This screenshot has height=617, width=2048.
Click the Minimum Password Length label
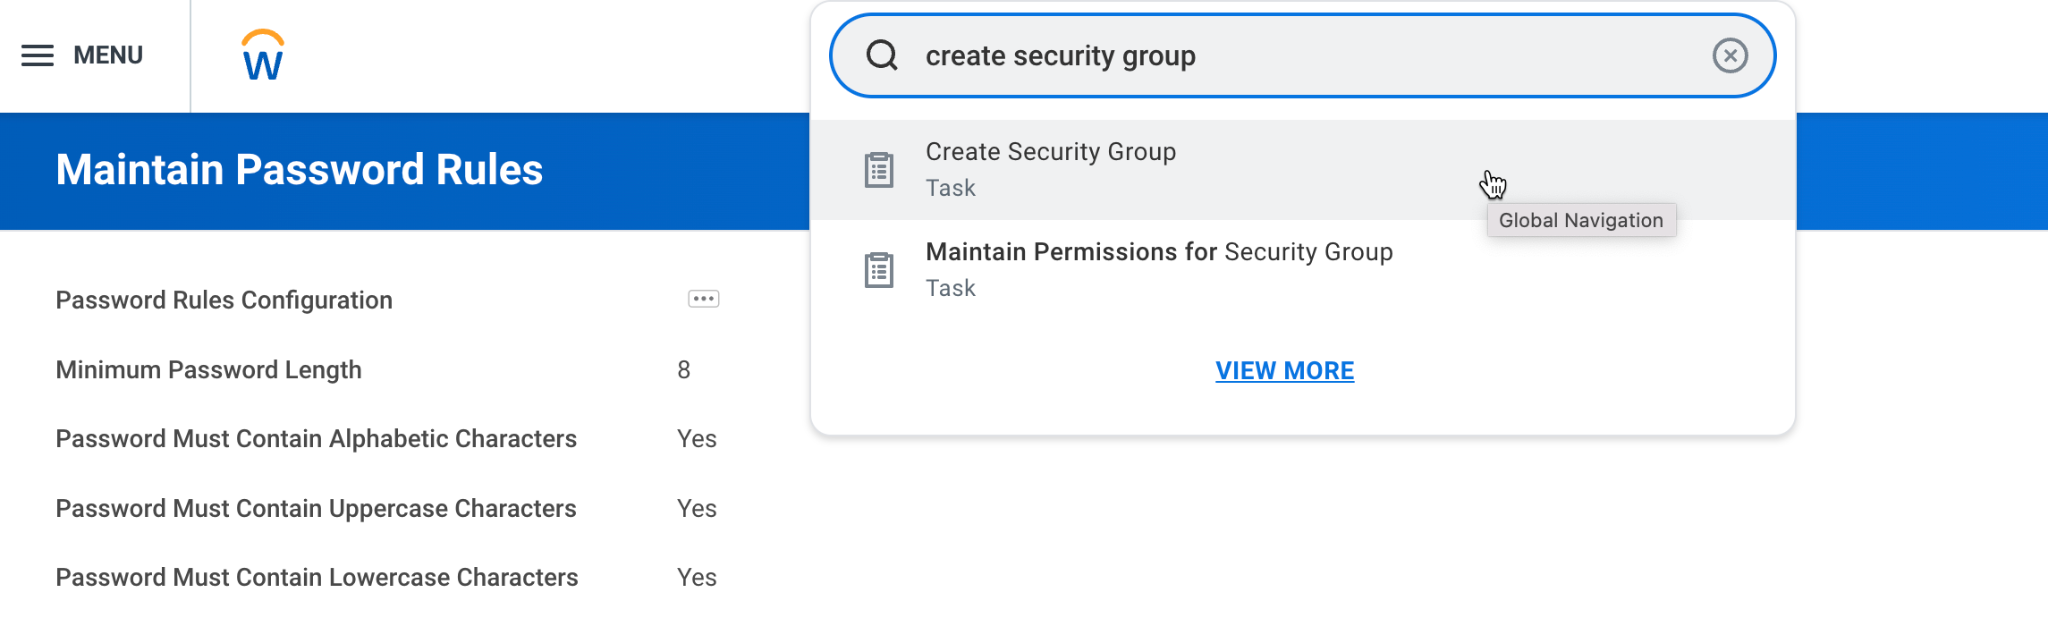(x=209, y=370)
